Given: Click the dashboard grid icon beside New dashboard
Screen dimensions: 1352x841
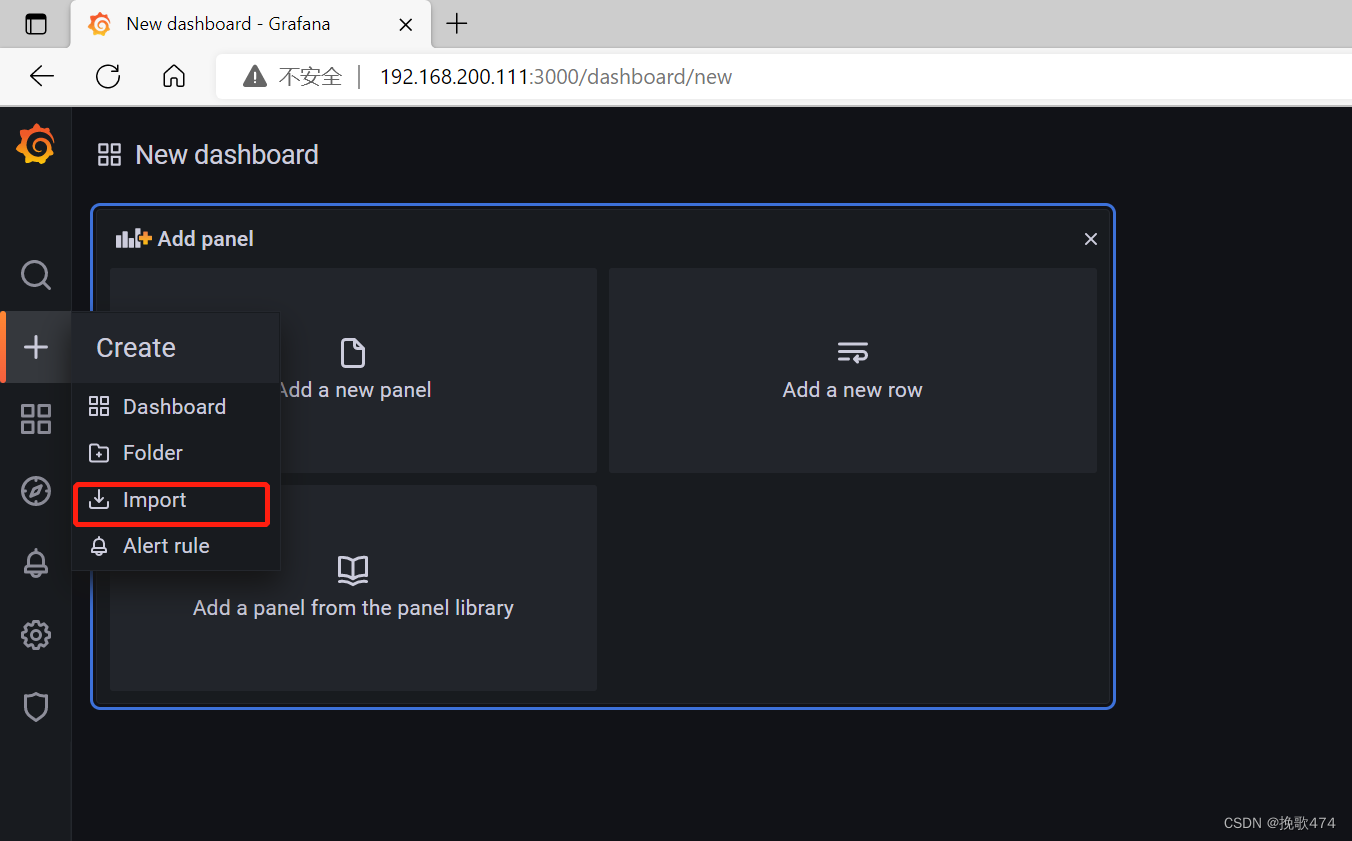Looking at the screenshot, I should click(x=109, y=154).
